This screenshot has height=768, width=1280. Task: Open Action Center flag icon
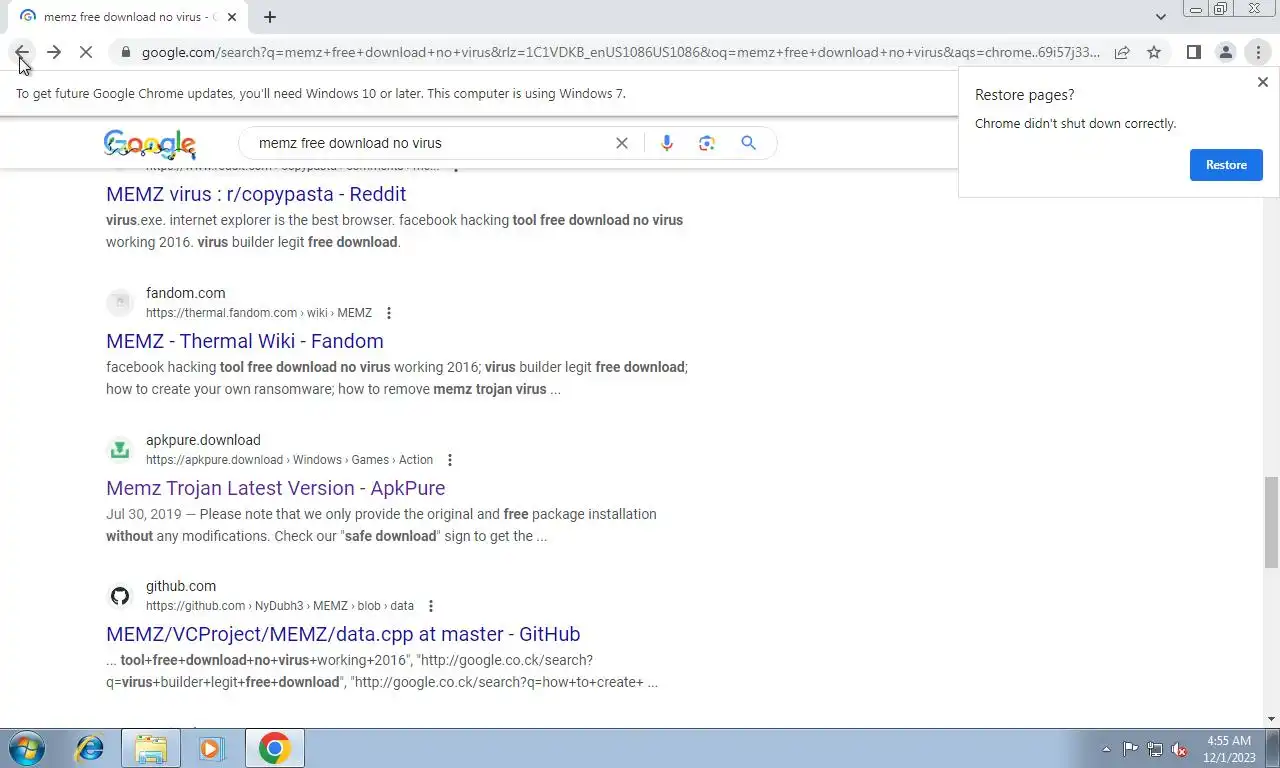[1130, 749]
